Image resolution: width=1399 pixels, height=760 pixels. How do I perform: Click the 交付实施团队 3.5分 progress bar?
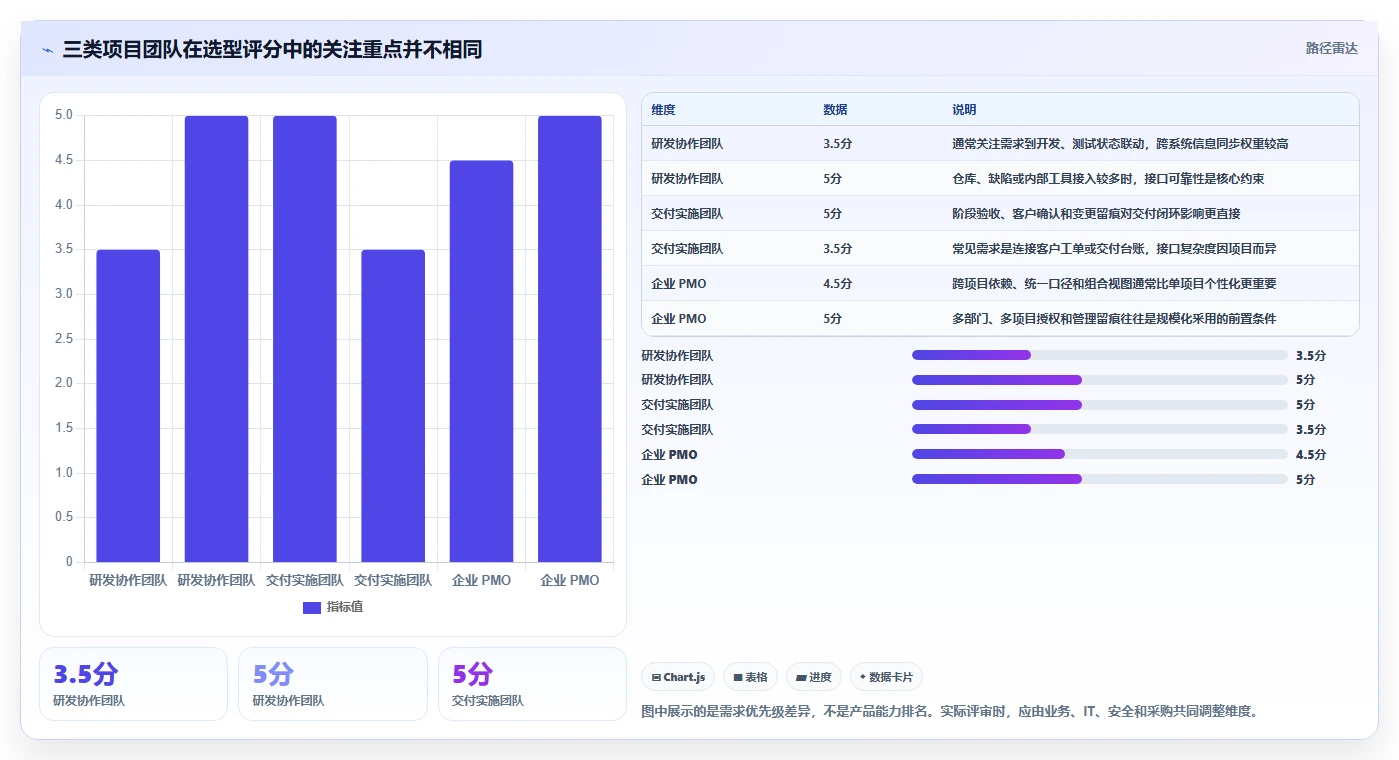(1099, 429)
